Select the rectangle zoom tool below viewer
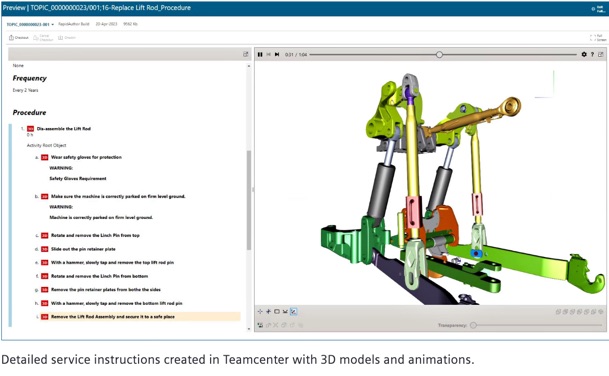This screenshot has width=609, height=376. (277, 312)
